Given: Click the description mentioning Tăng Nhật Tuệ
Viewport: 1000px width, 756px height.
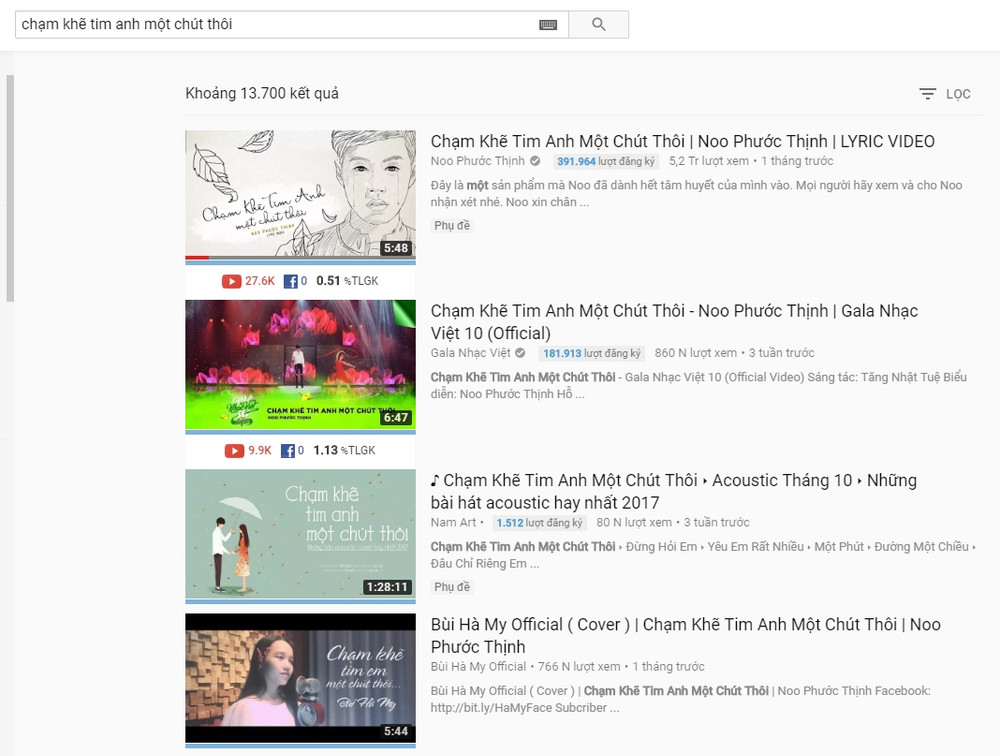Looking at the screenshot, I should point(698,386).
